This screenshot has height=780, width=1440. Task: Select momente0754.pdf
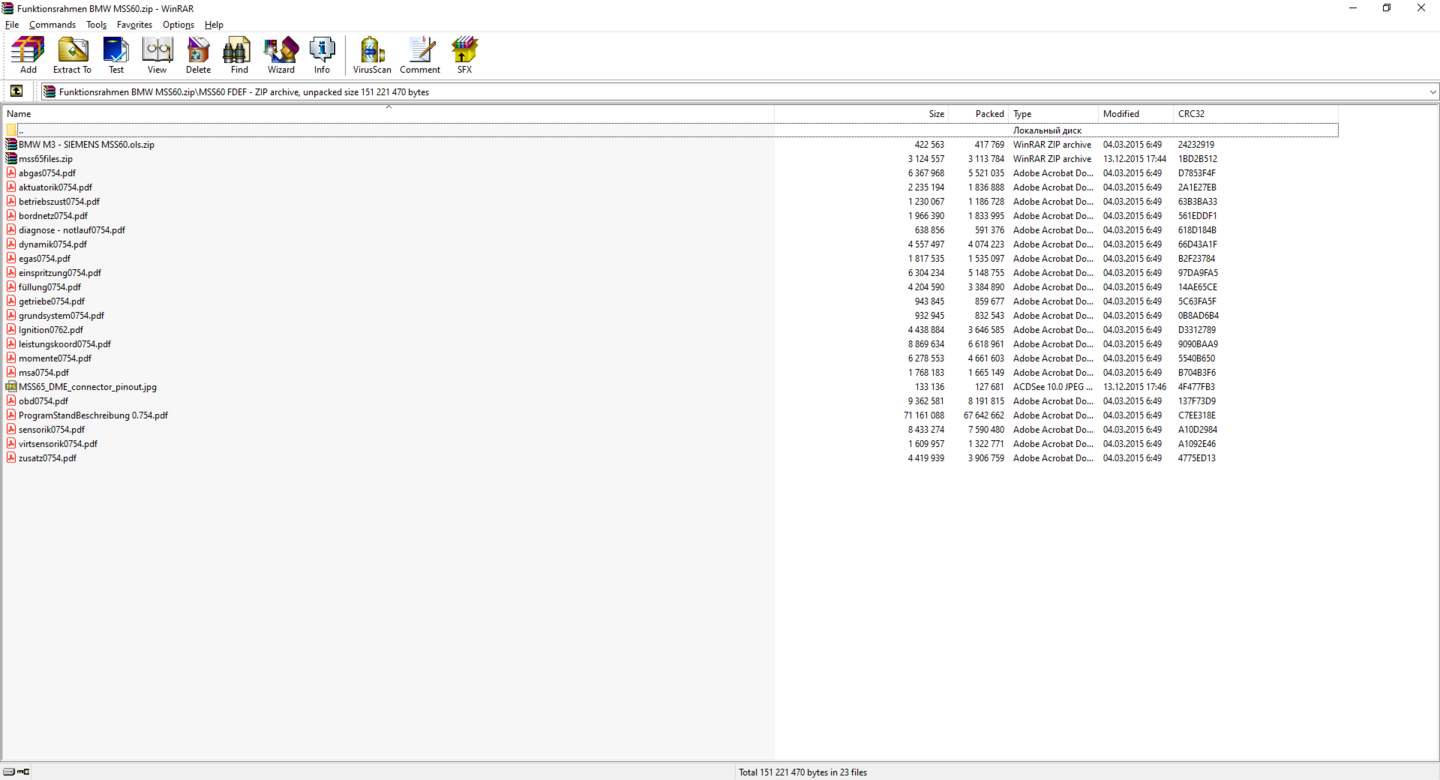tap(55, 358)
